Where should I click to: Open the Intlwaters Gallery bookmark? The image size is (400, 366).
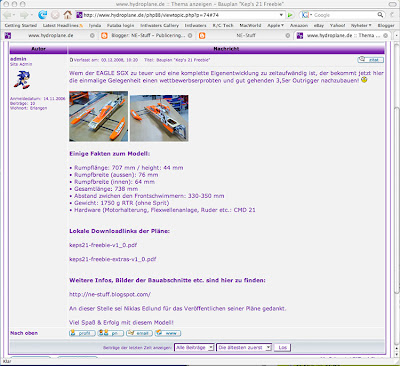[159, 25]
